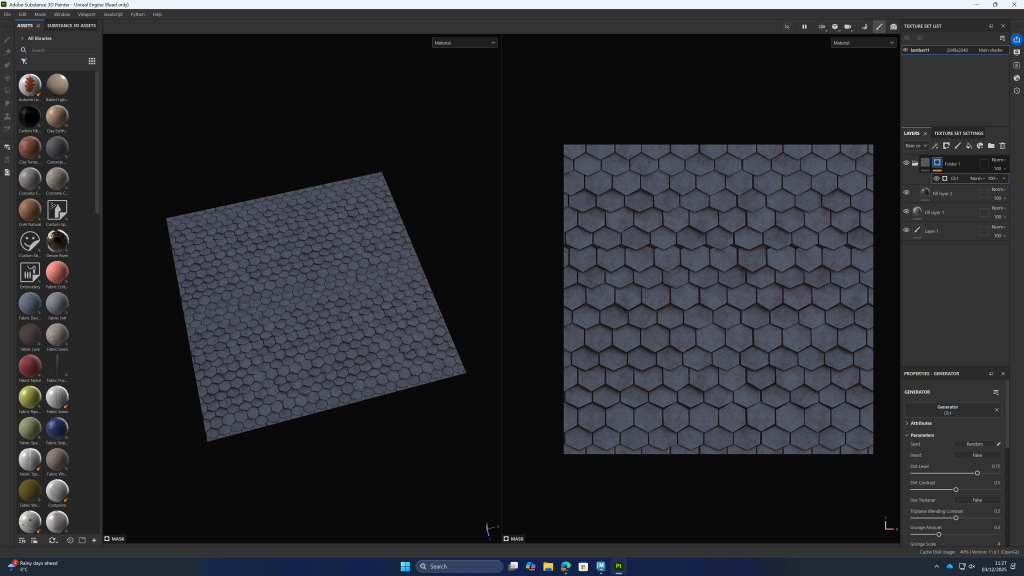This screenshot has height=576, width=1024.
Task: Open the Viewport menu
Action: tap(87, 14)
